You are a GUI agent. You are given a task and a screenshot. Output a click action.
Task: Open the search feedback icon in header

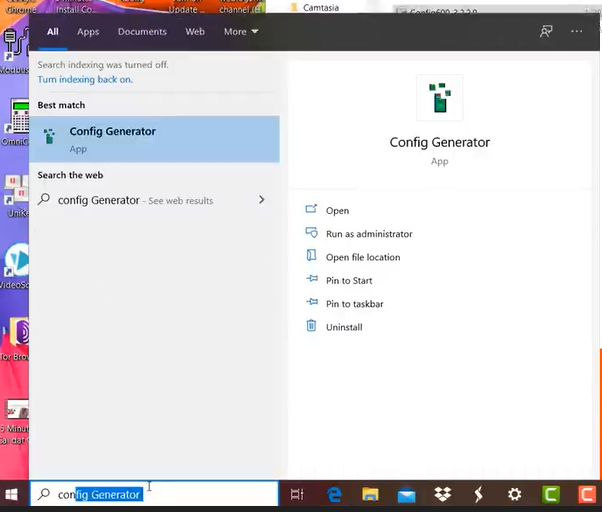[x=546, y=31]
